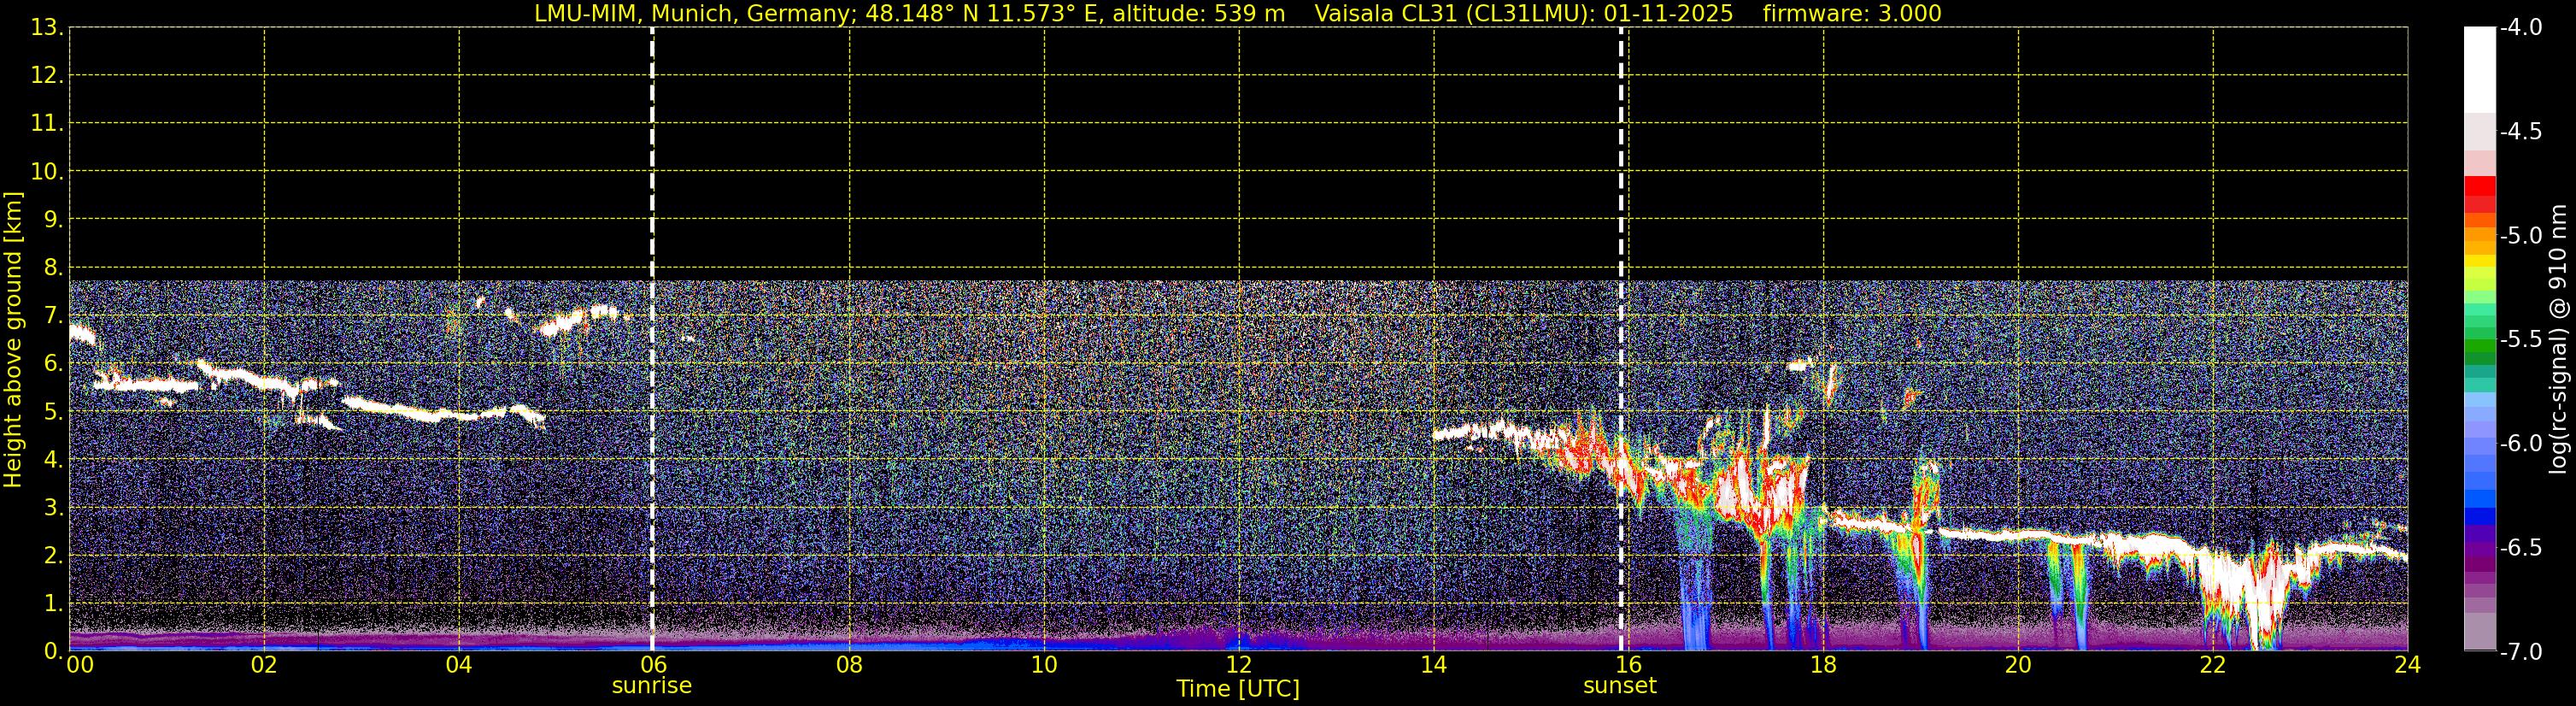Click the "log(rc-signal) @ 910 nm" colorbar label
The width and height of the screenshot is (2576, 706).
point(2559,339)
